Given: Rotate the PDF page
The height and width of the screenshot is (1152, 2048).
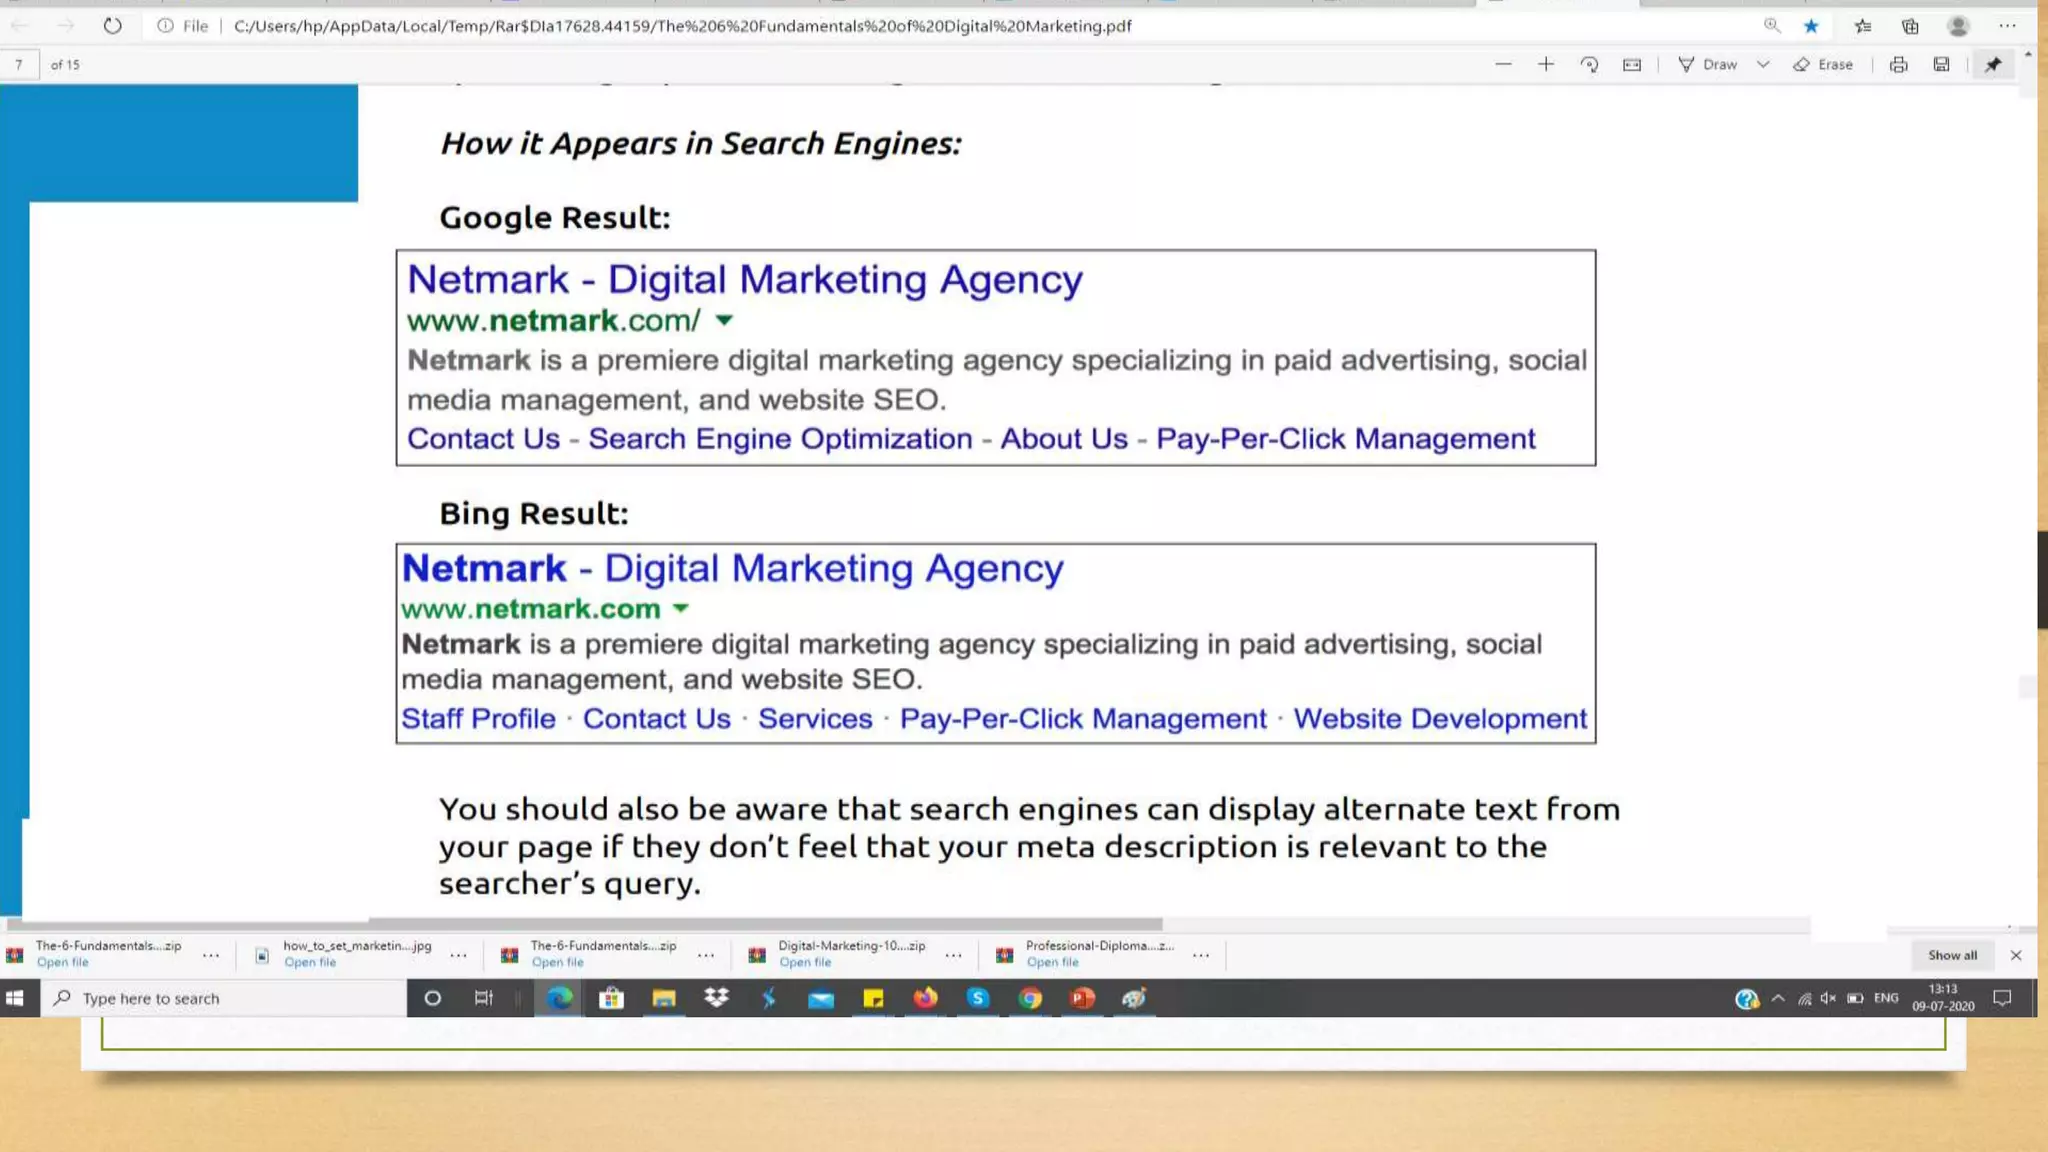Looking at the screenshot, I should pyautogui.click(x=1589, y=64).
